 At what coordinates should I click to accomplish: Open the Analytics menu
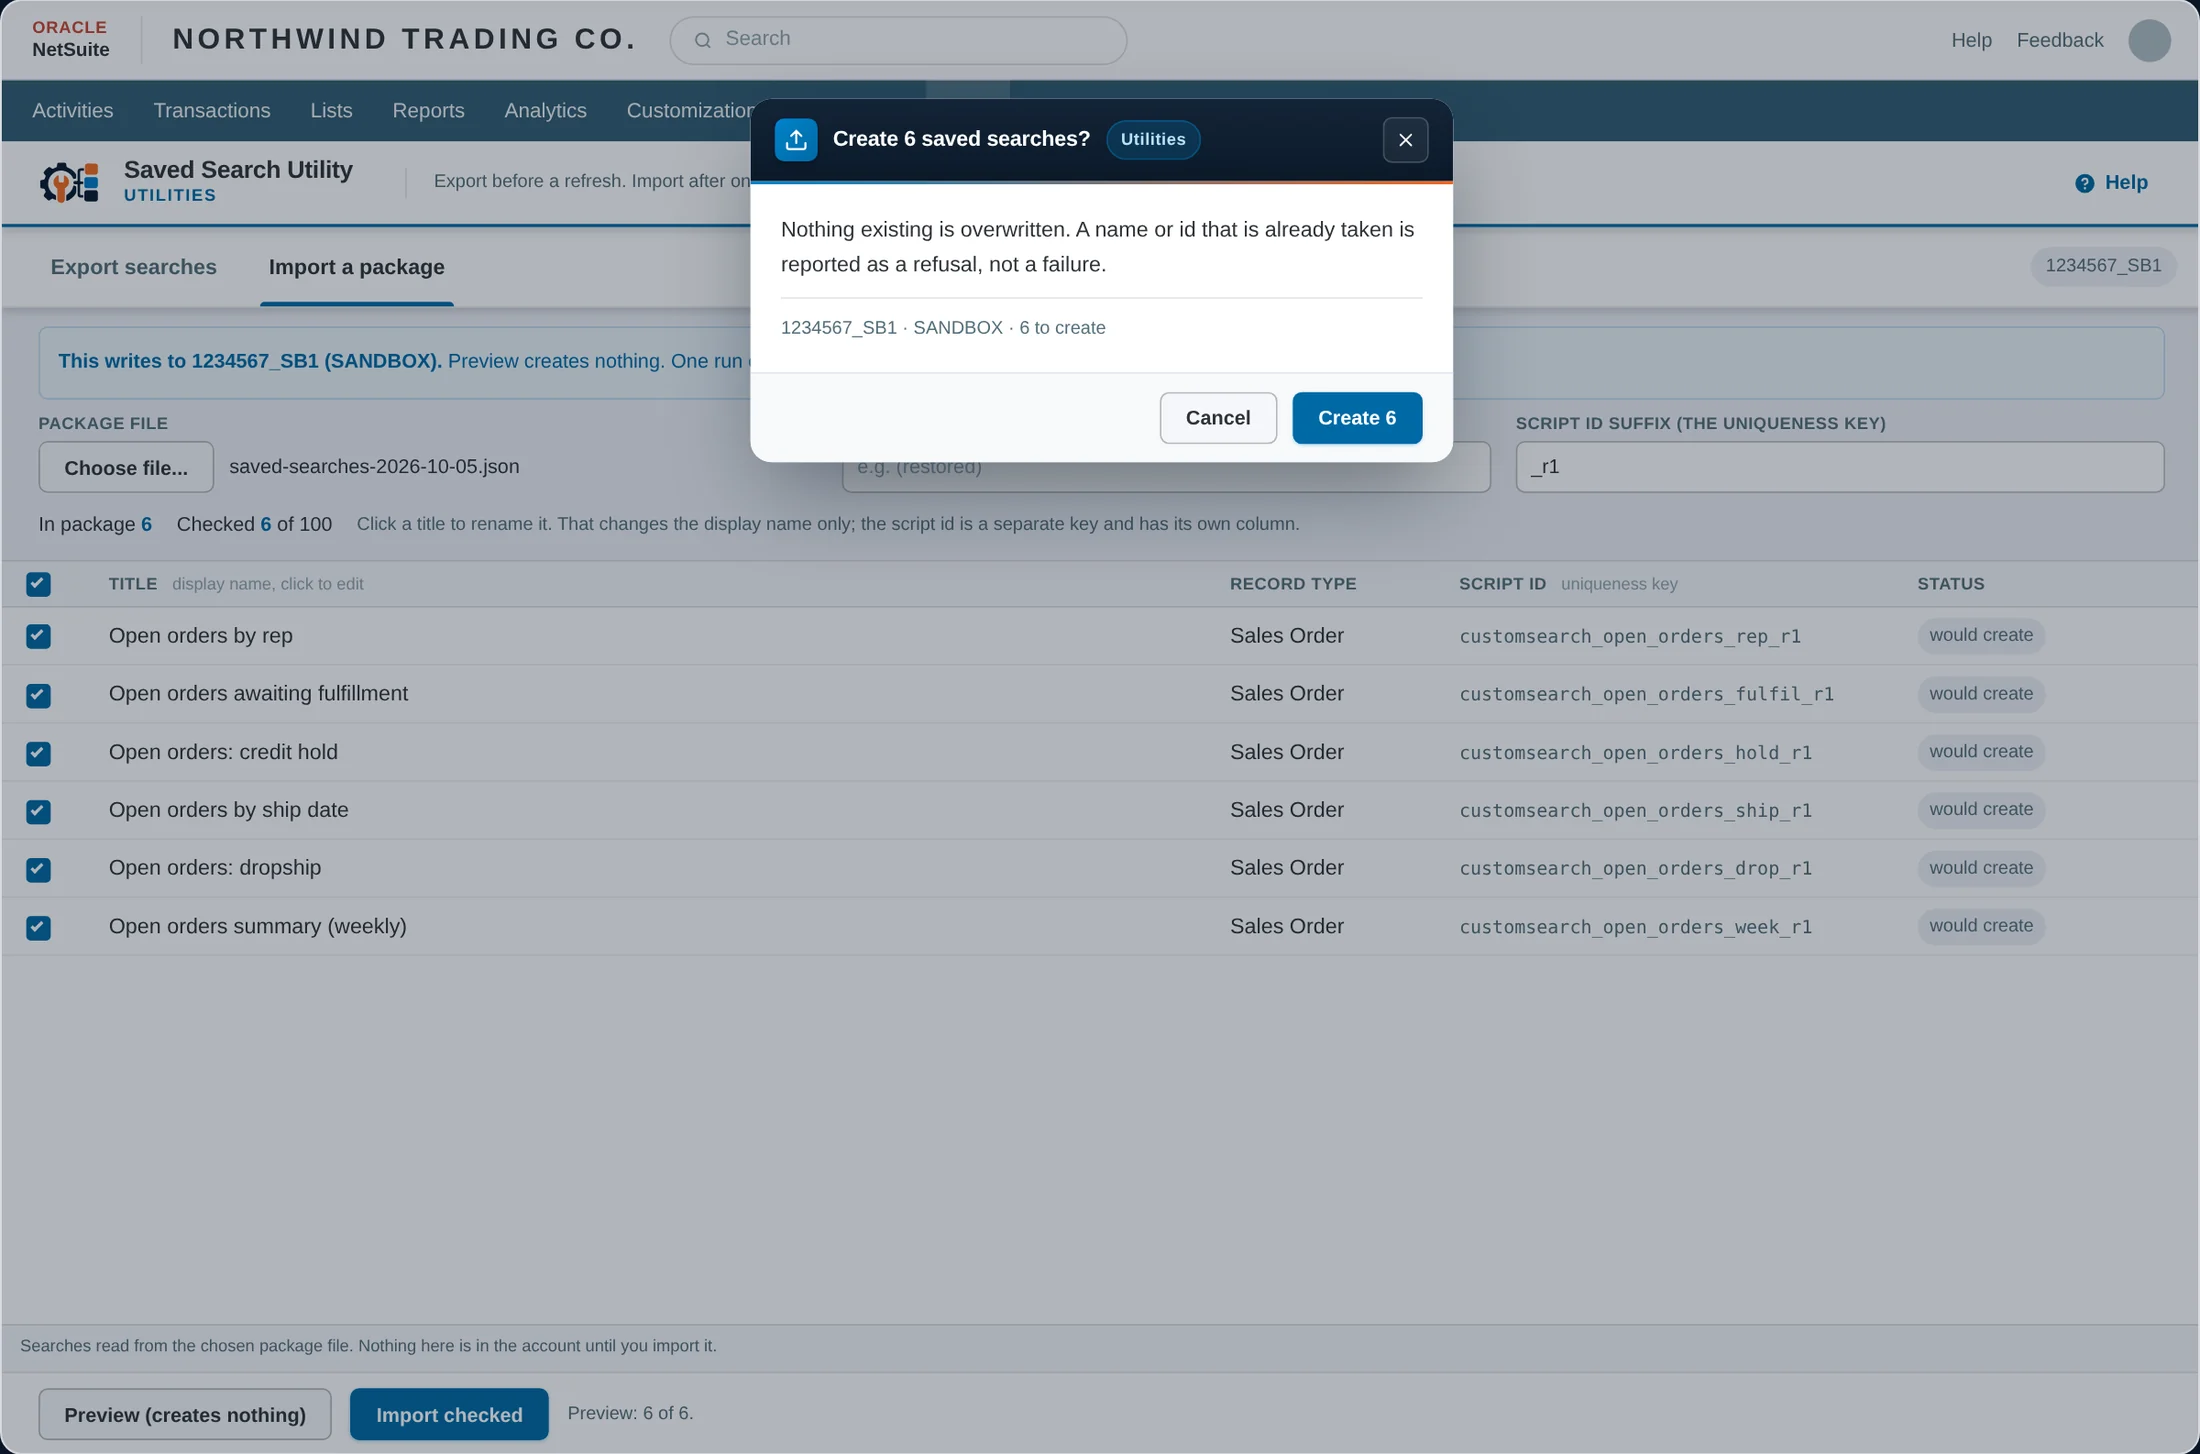pos(545,110)
